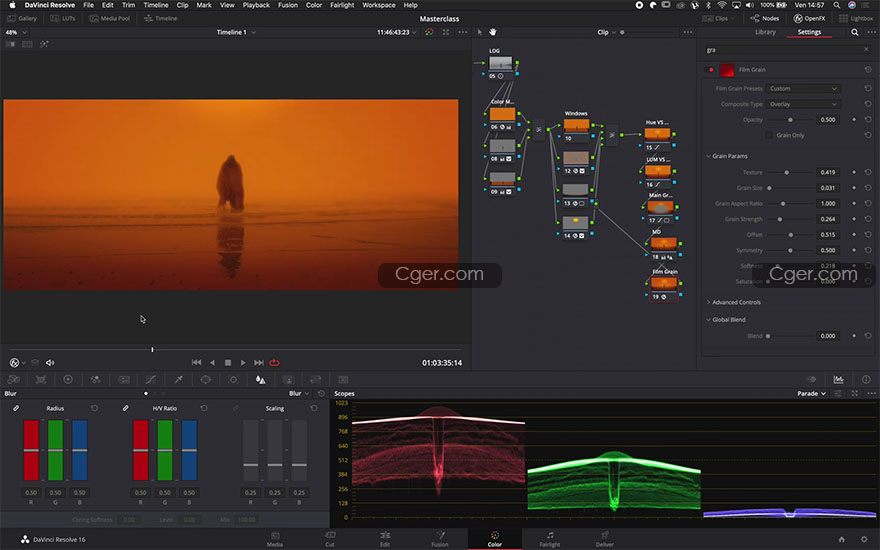Show the Timeline button in top toolbar
The height and width of the screenshot is (550, 880).
pyautogui.click(x=161, y=19)
